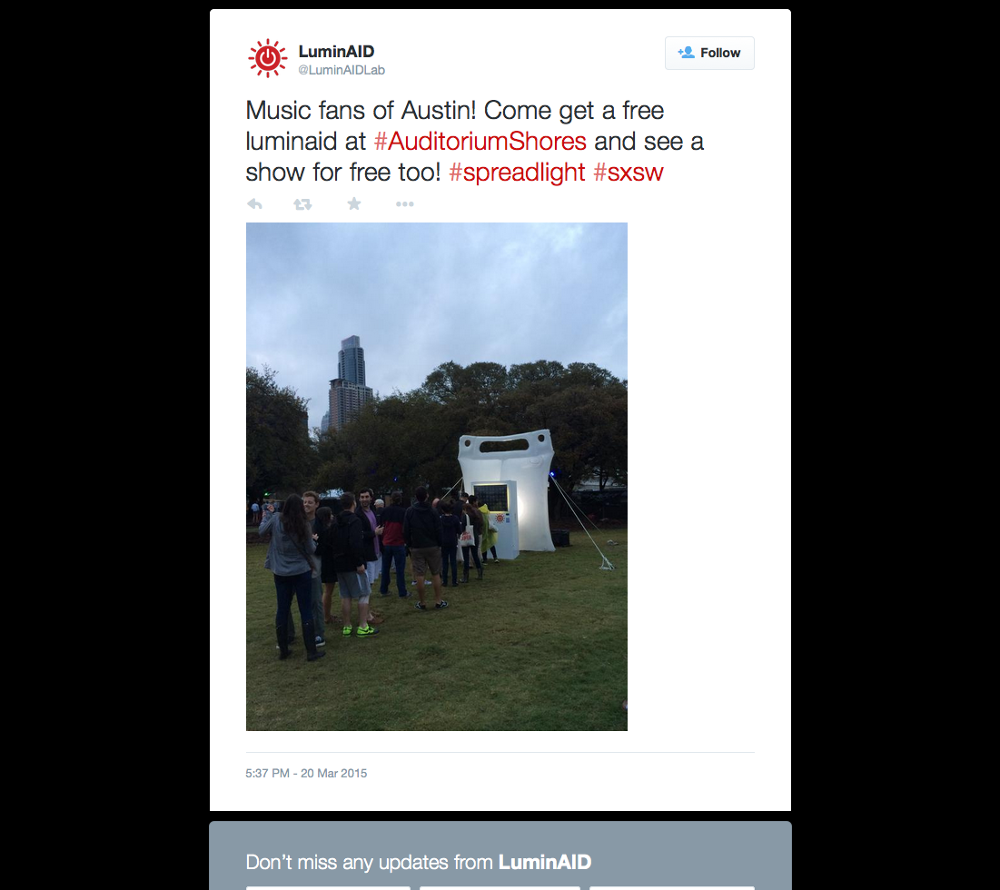Click bold LuminAID in the updates banner
This screenshot has width=1000, height=890.
click(x=545, y=862)
